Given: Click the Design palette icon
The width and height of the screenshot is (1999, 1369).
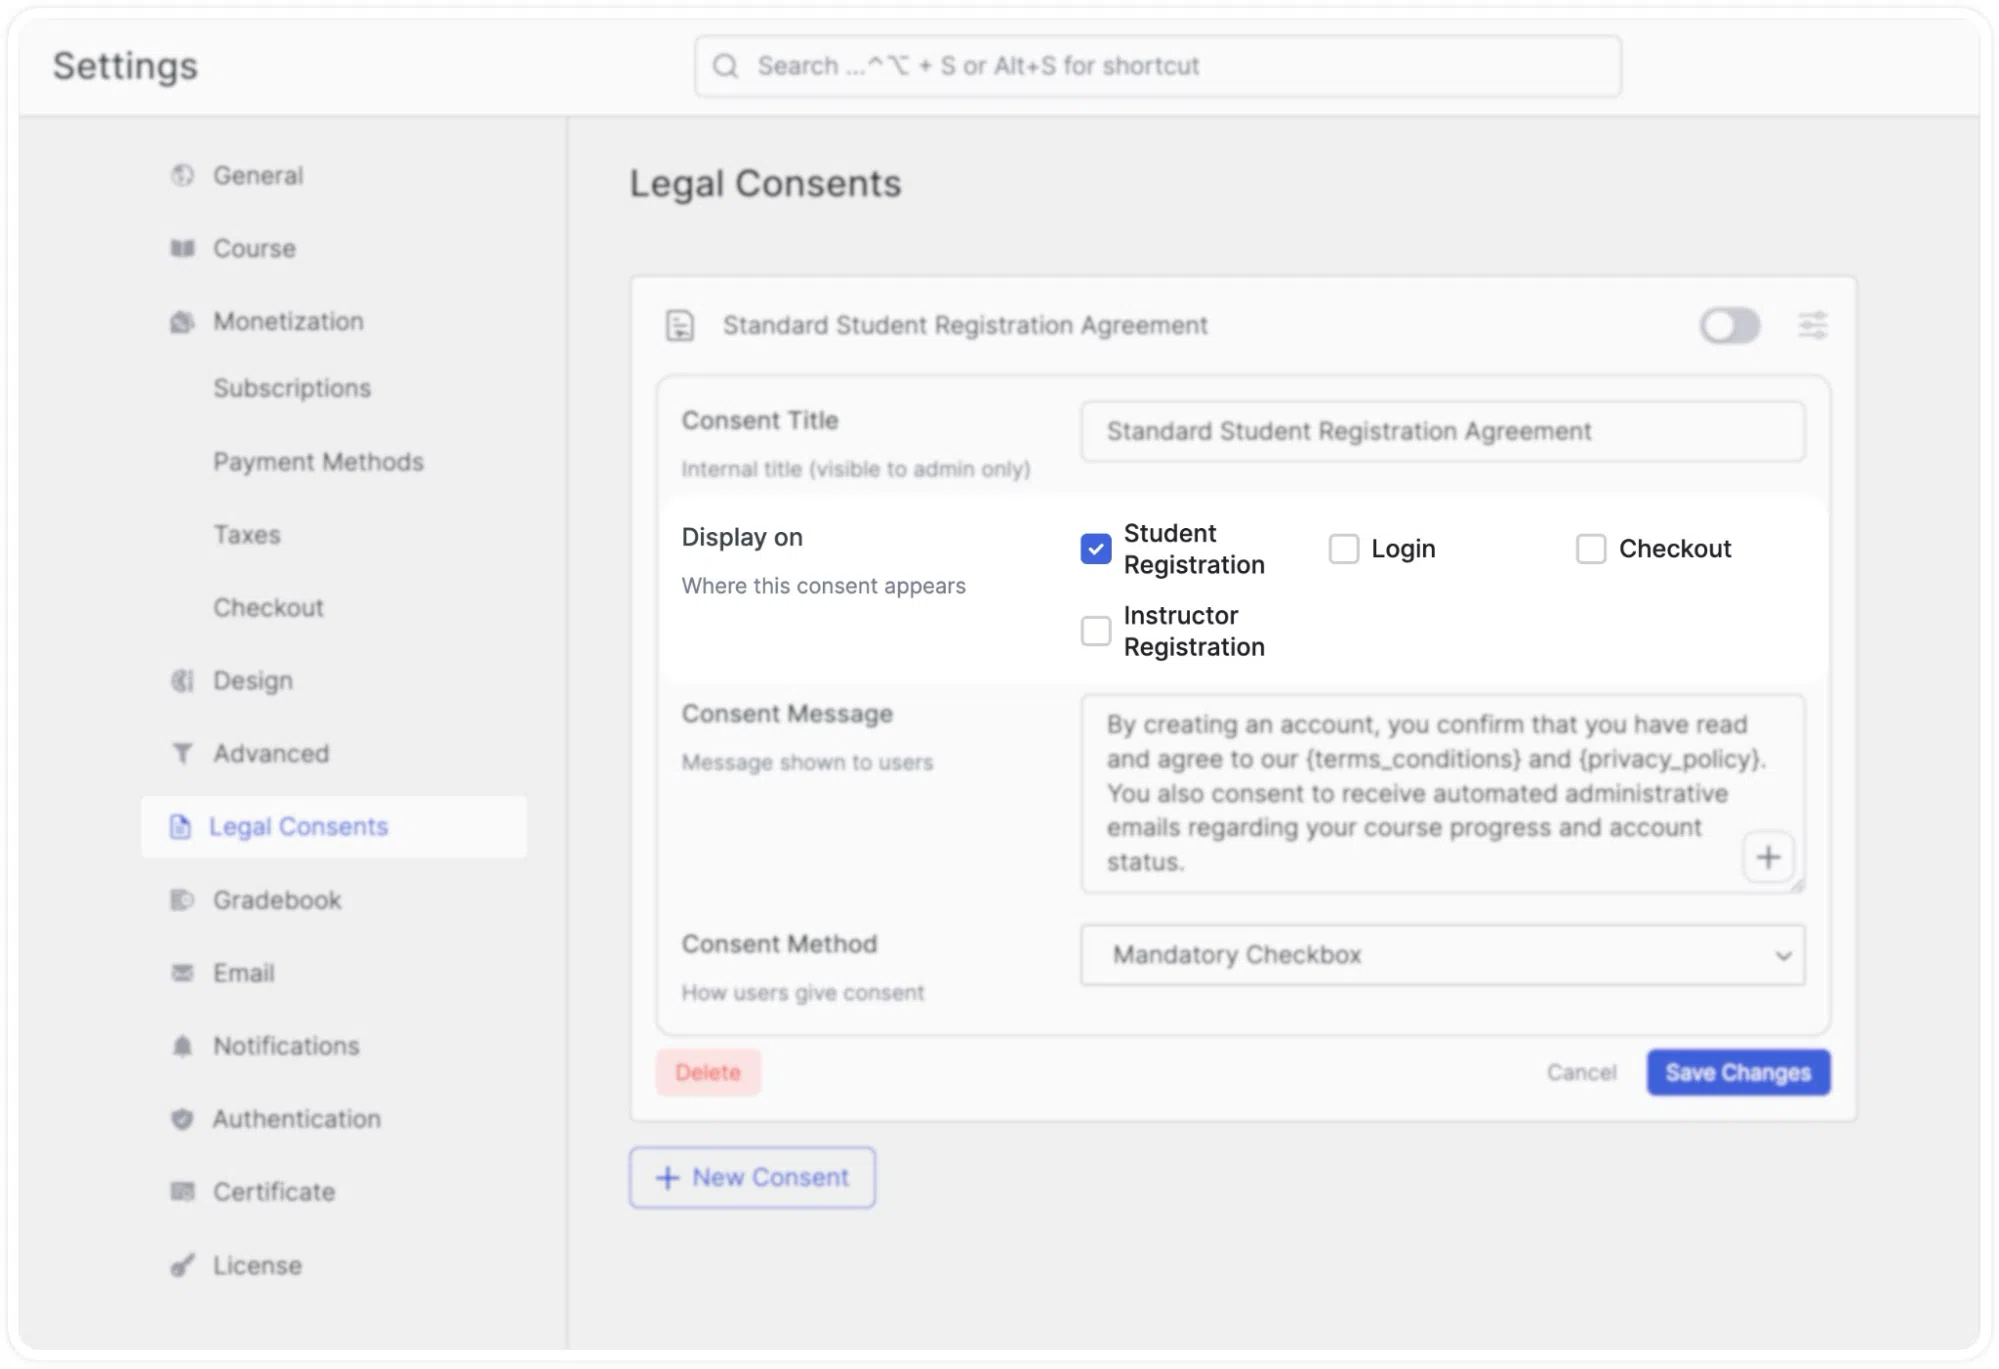Looking at the screenshot, I should (182, 681).
